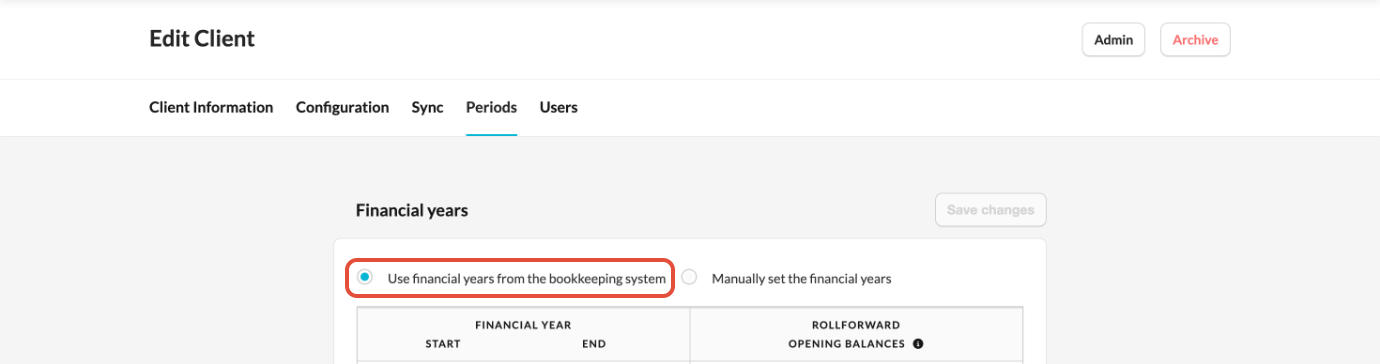The height and width of the screenshot is (364, 1380).
Task: Click the 'Manually set the financial years' label text
Action: (801, 279)
